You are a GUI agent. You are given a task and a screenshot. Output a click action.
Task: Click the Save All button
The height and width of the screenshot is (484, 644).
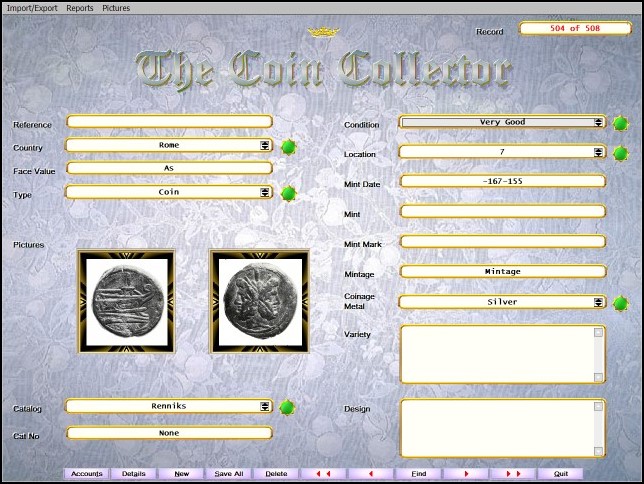(x=229, y=474)
